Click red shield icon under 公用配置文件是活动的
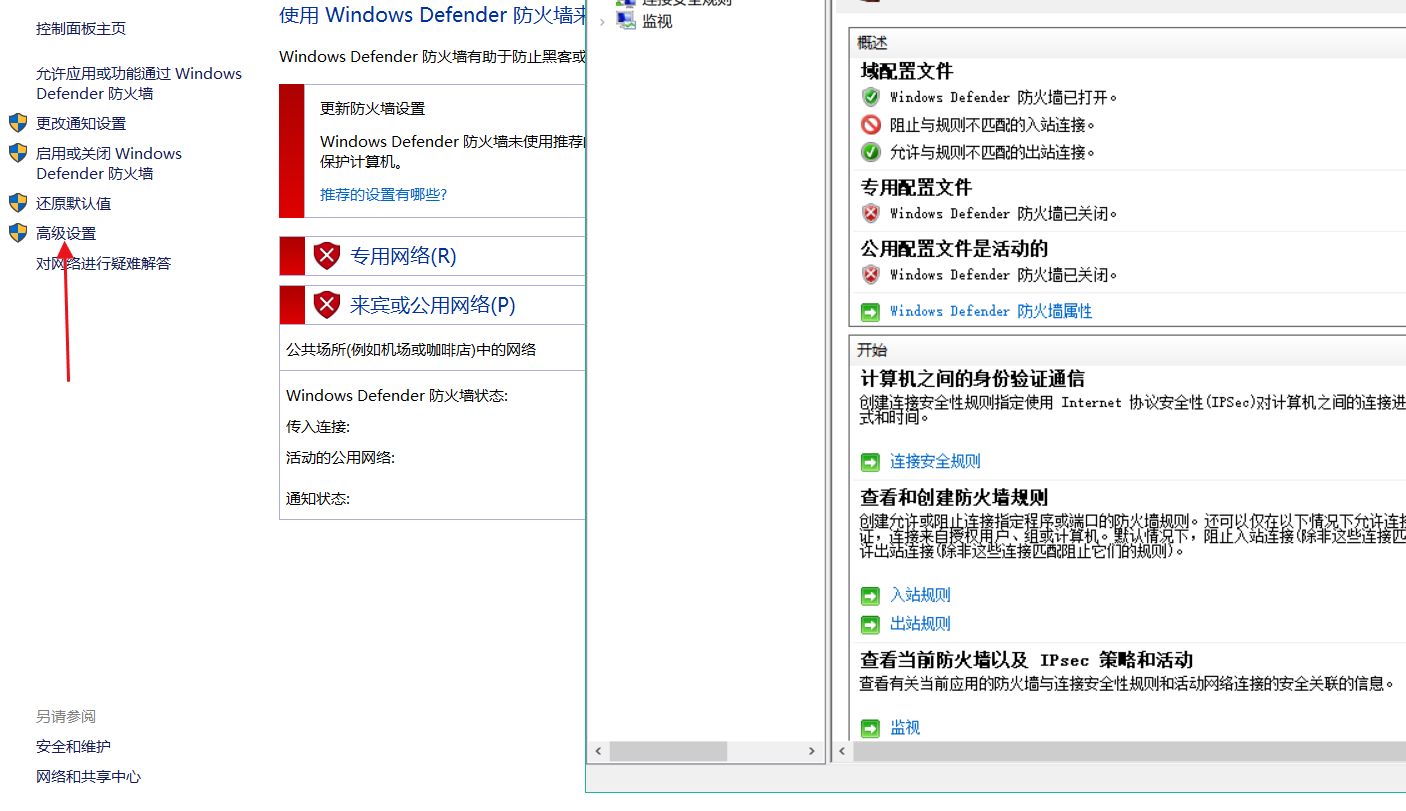1406x811 pixels. pos(871,274)
